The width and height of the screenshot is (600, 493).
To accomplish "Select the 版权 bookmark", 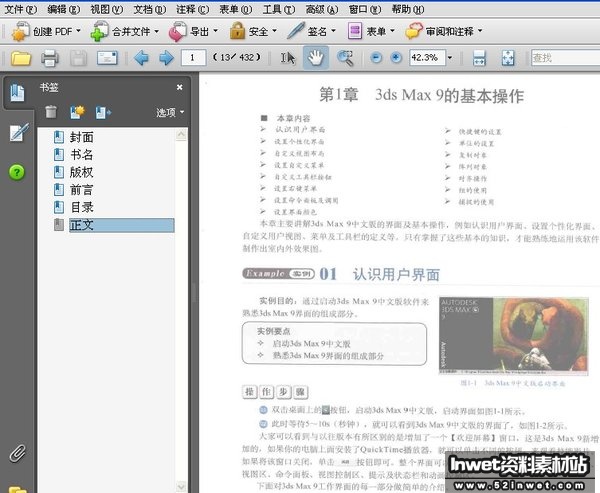I will [x=82, y=172].
